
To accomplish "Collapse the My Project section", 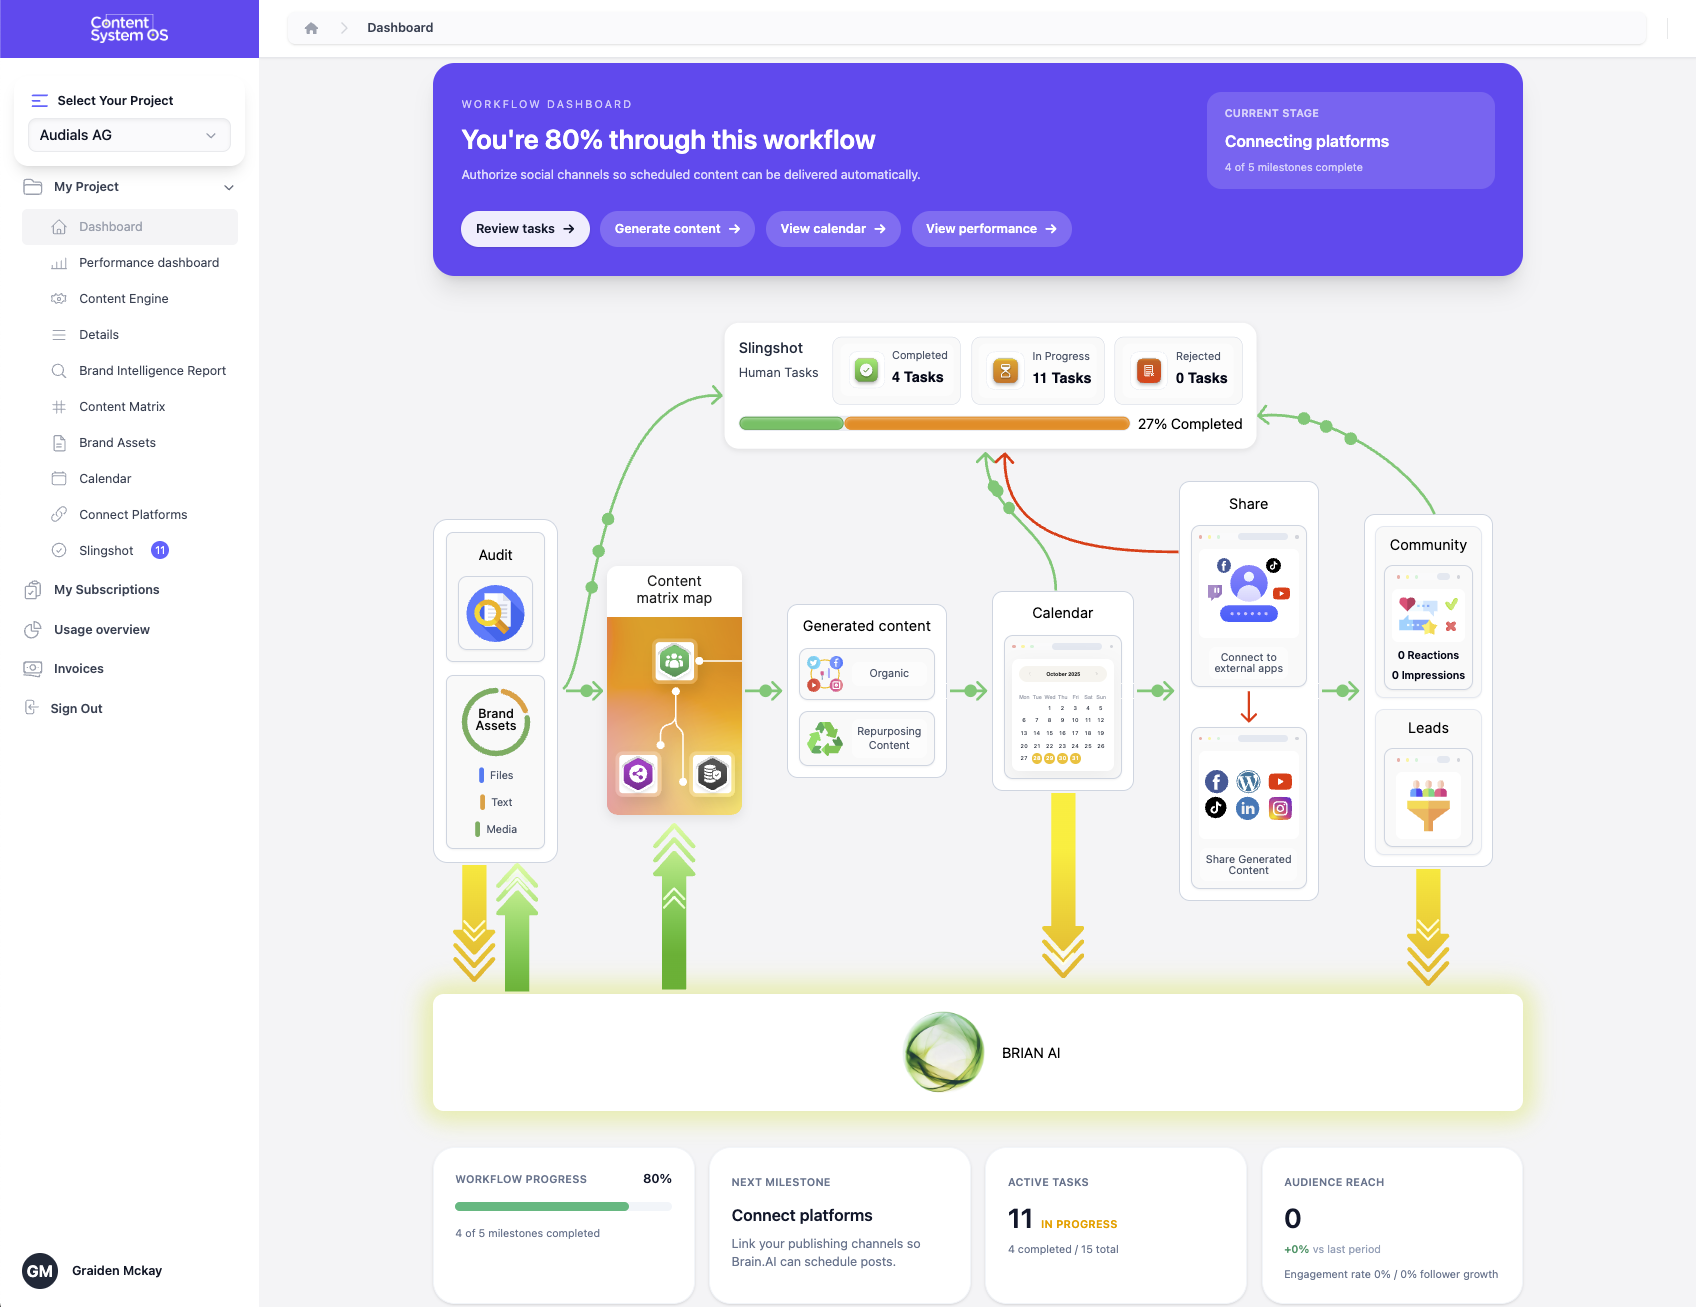I will tap(229, 187).
